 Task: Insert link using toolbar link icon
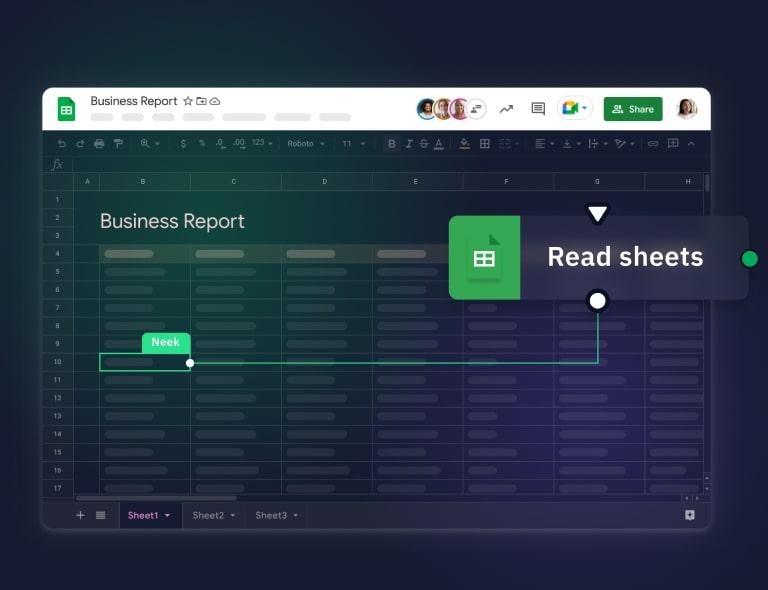[x=653, y=144]
